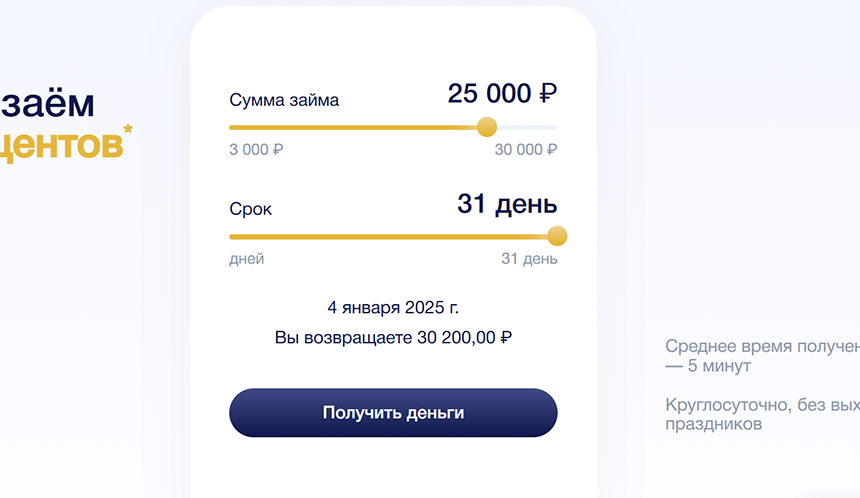Click the "30 000 ₽" maximum amount label

(526, 150)
